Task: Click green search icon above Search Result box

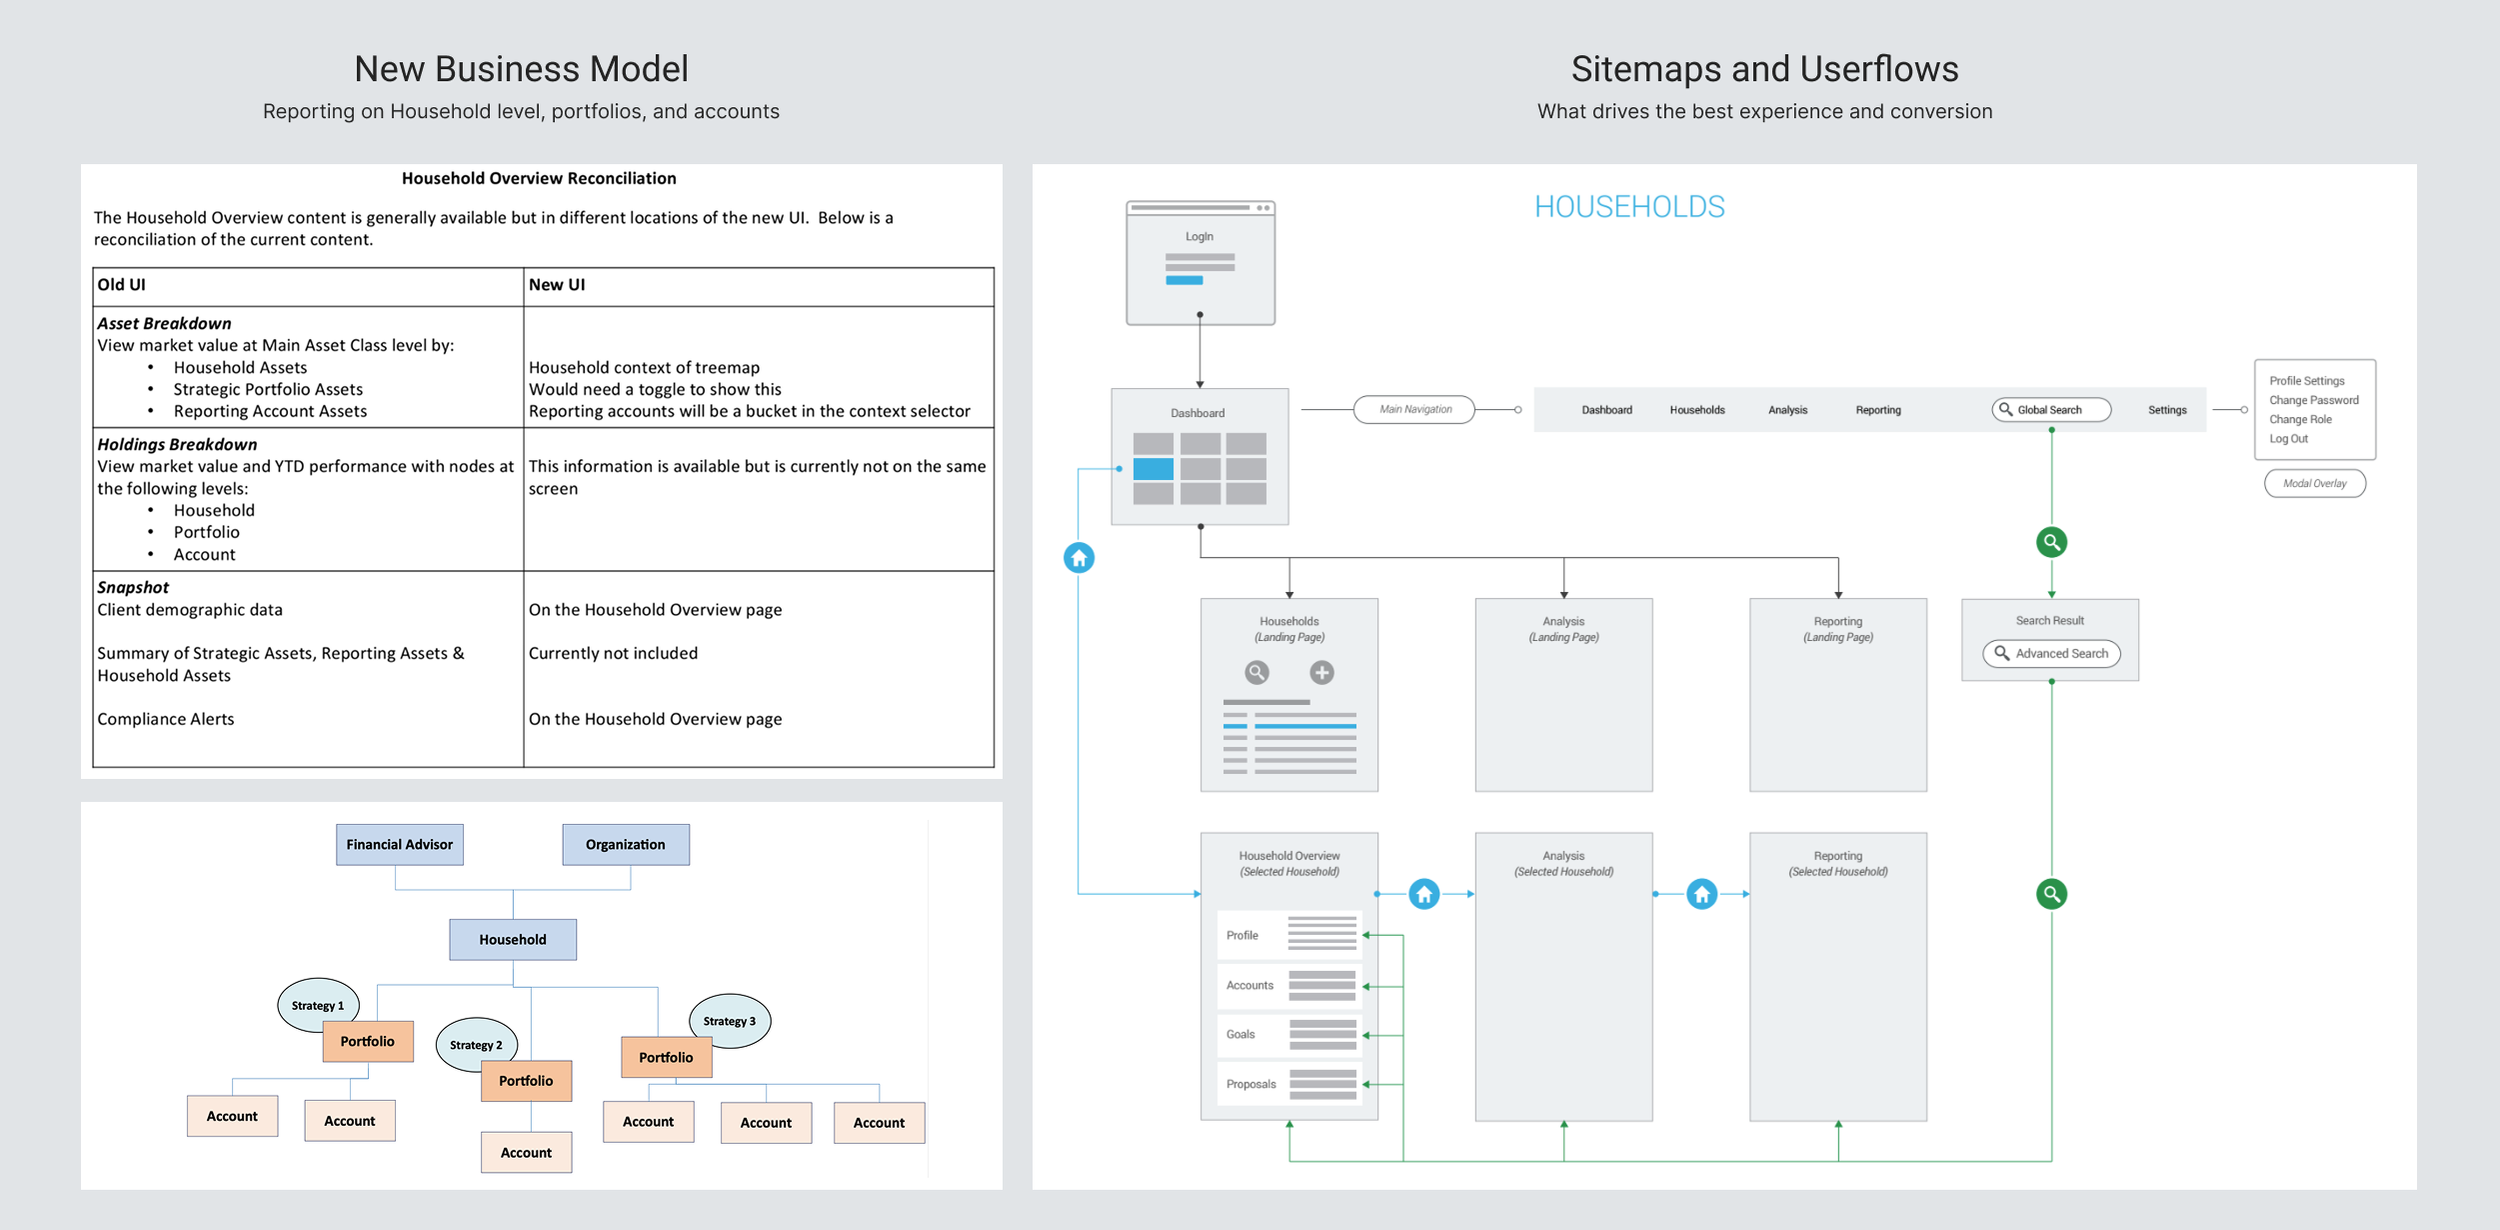Action: click(2051, 542)
